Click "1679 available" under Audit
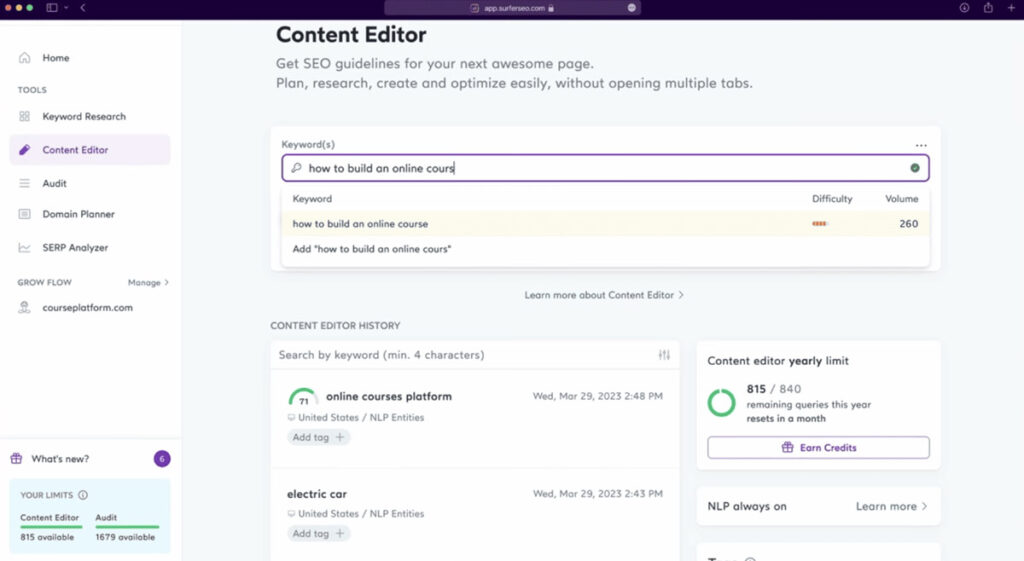 click(x=125, y=537)
